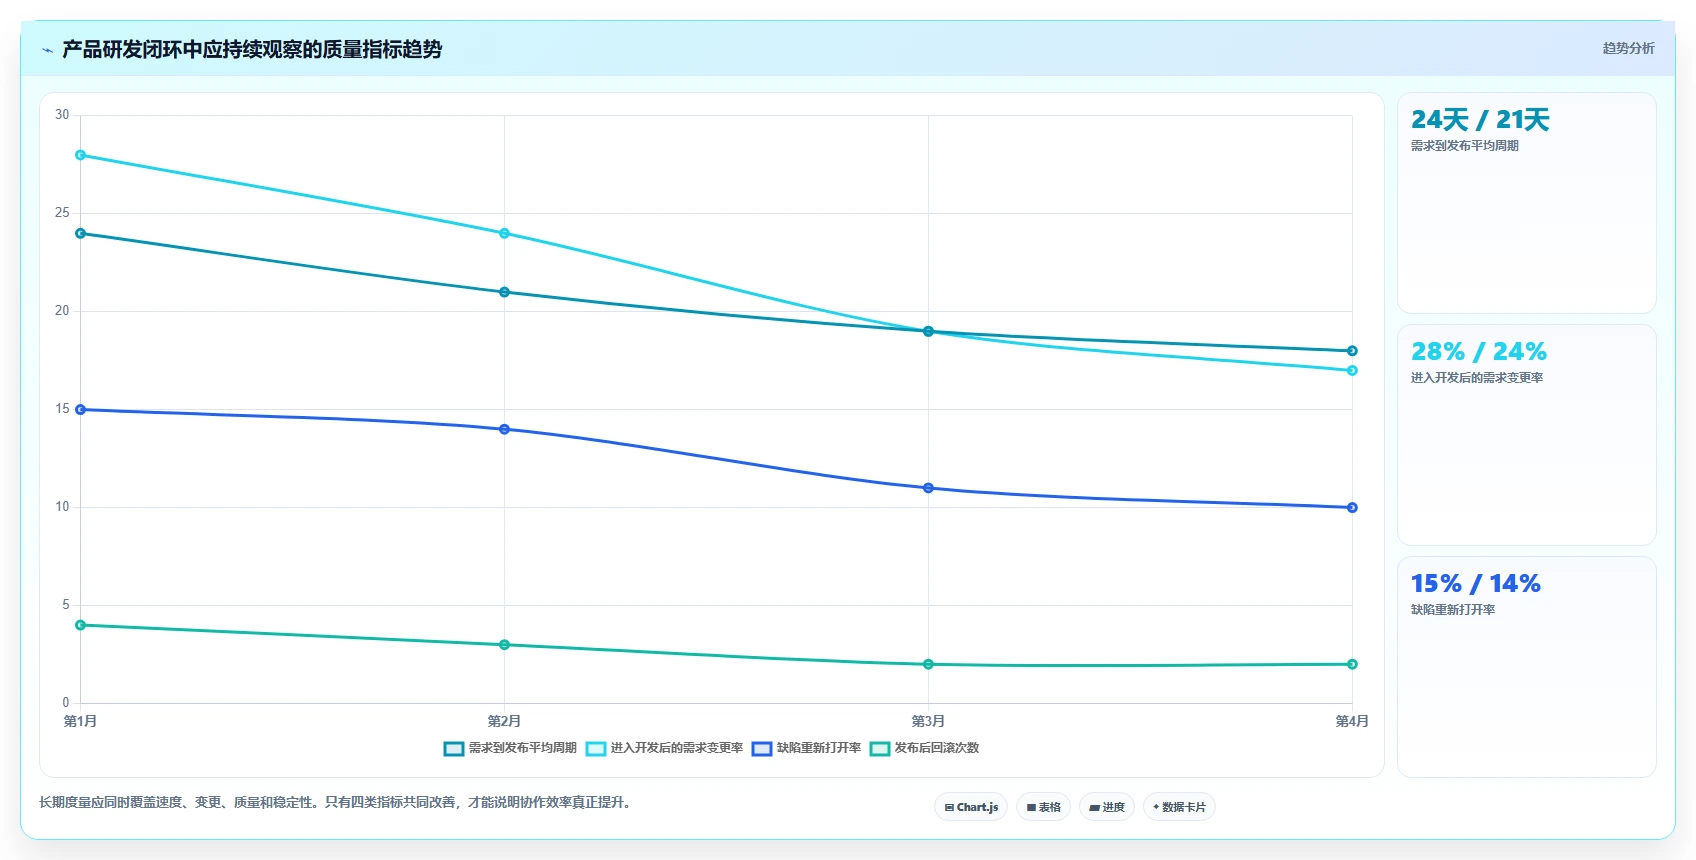Click the cyan 进入开发后的需求变更率 legend swatch

(x=596, y=749)
